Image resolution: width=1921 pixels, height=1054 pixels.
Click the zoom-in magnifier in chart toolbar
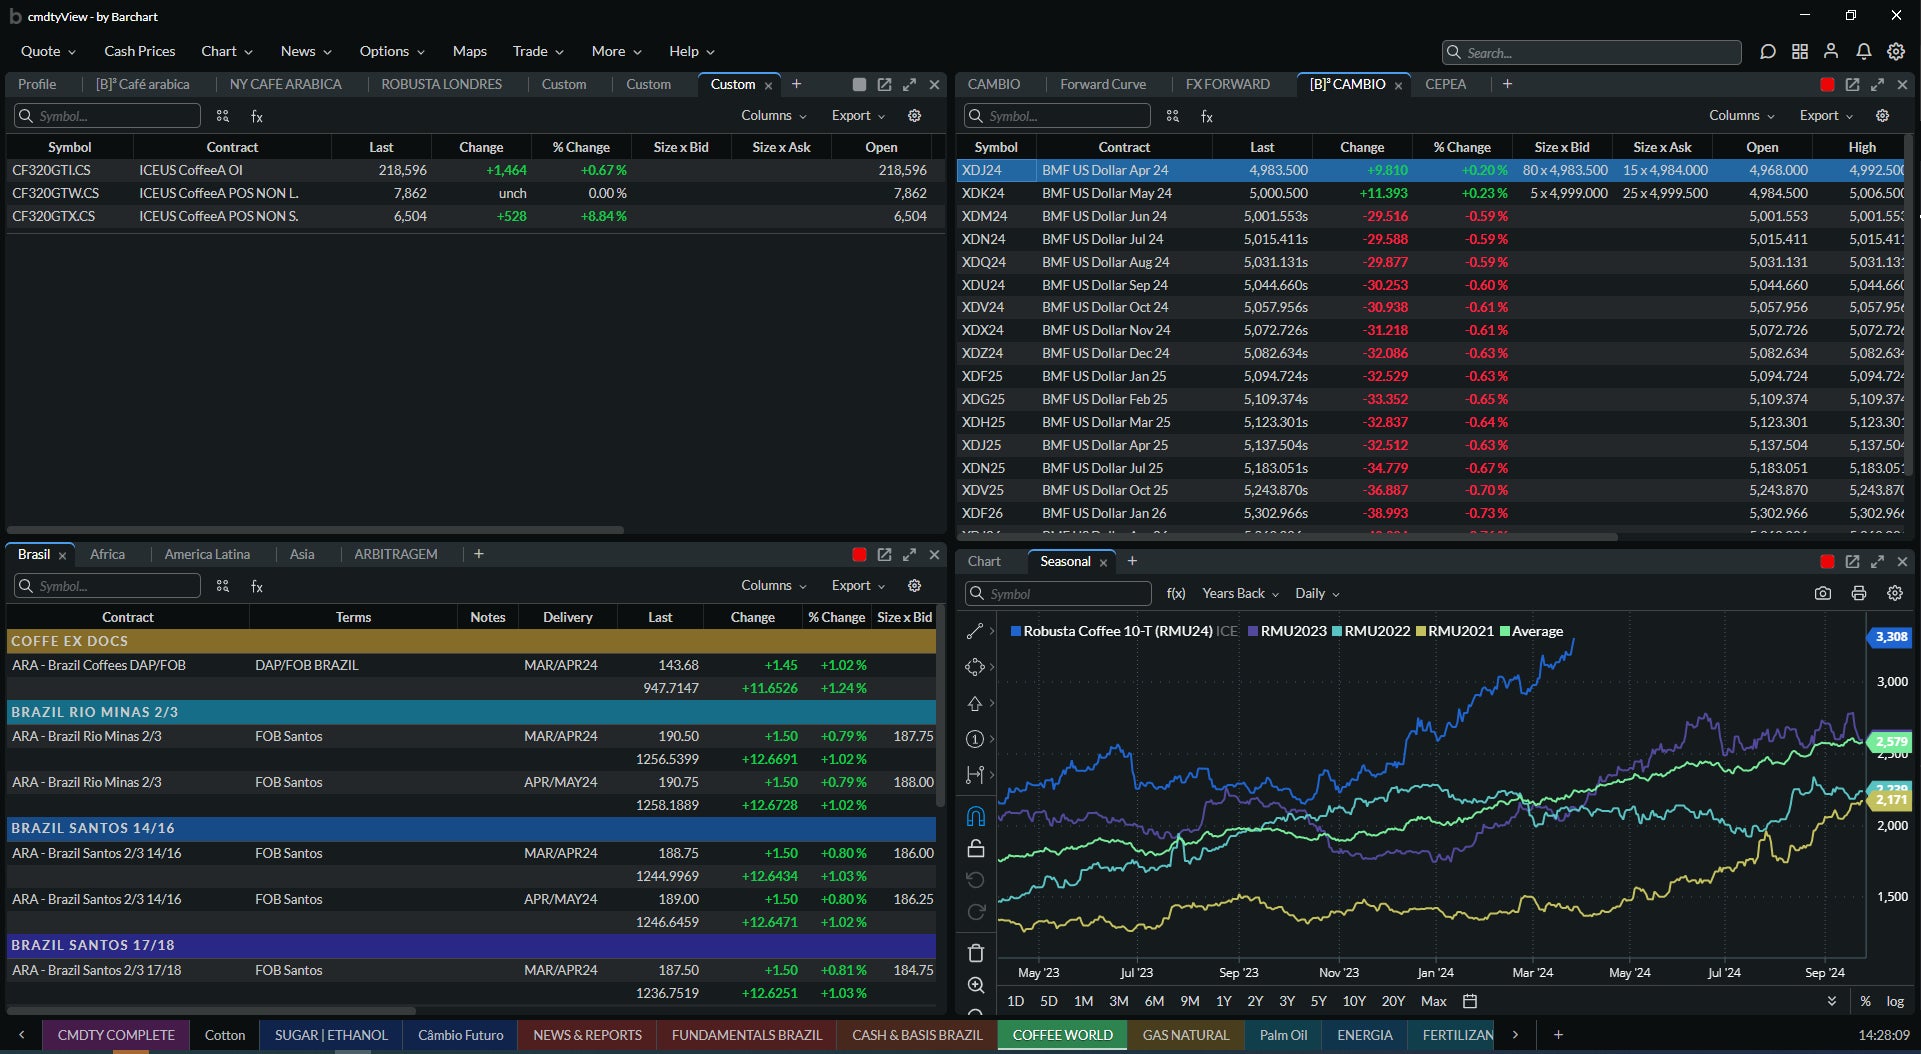tap(976, 985)
